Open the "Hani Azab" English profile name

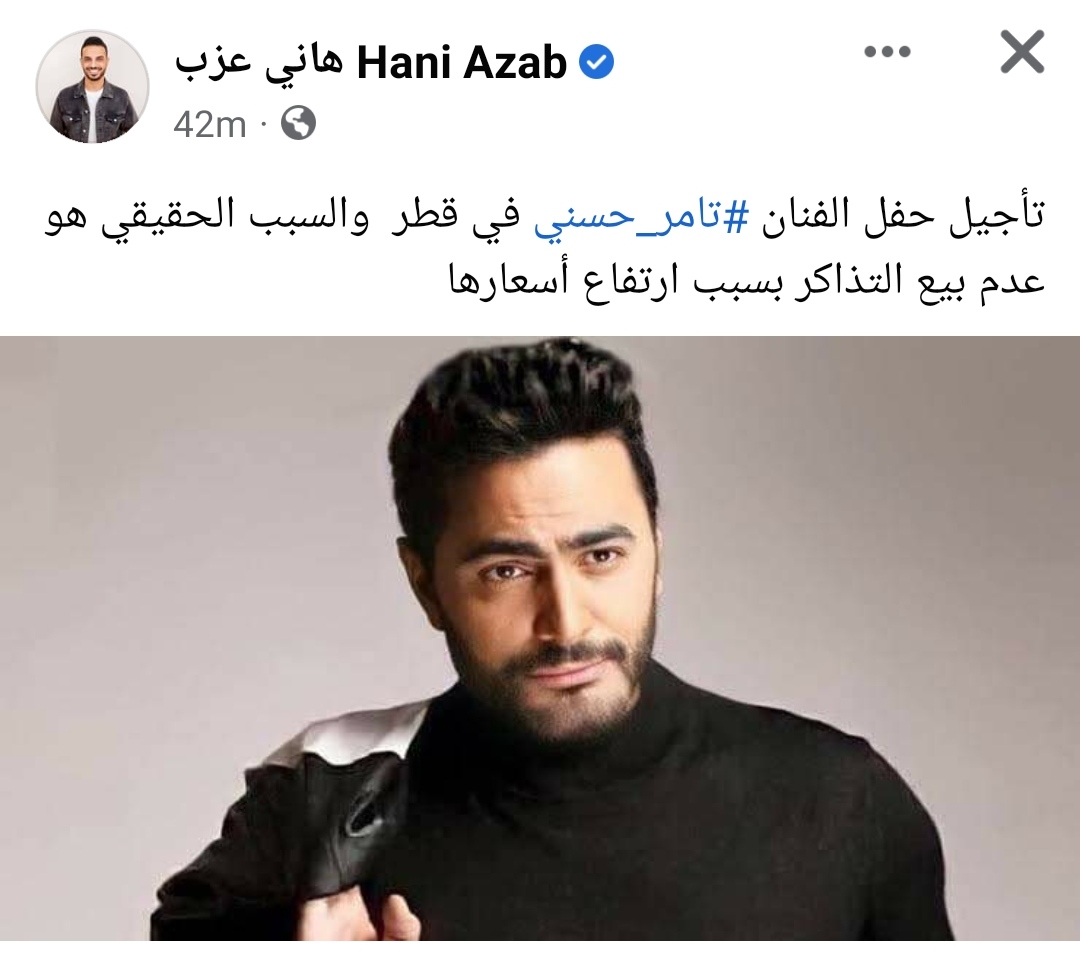tap(461, 63)
